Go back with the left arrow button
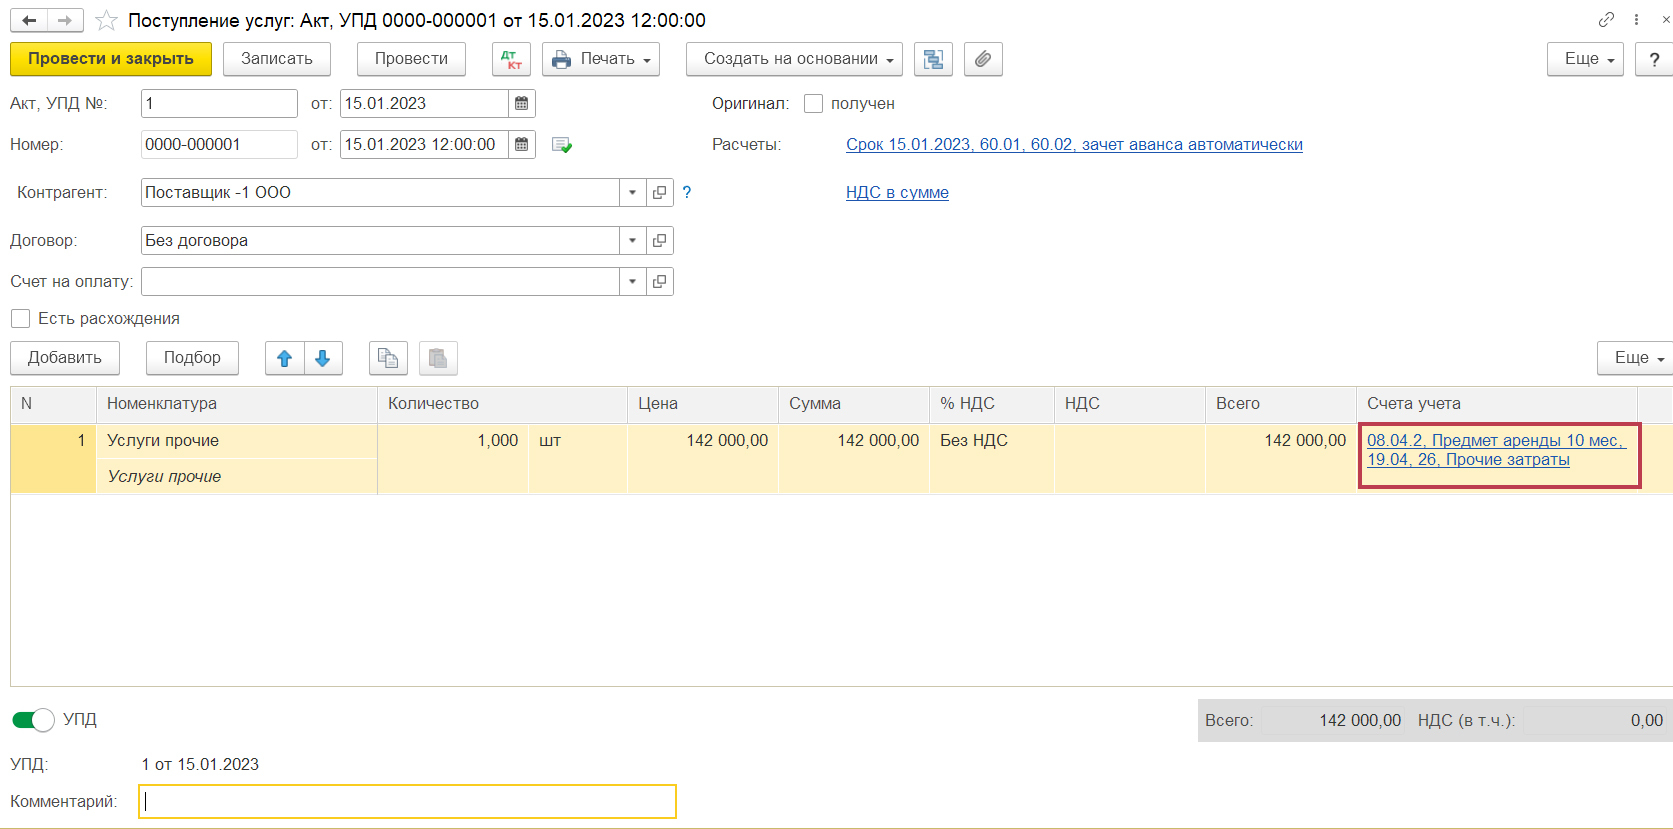Viewport: 1673px width, 829px height. click(30, 20)
